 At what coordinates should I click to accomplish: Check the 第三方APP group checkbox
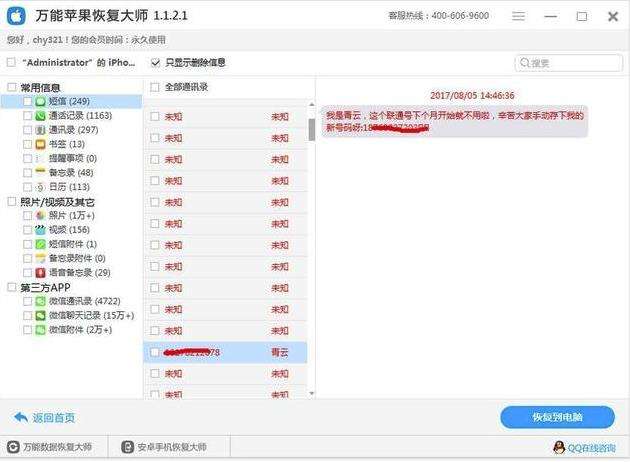12,287
